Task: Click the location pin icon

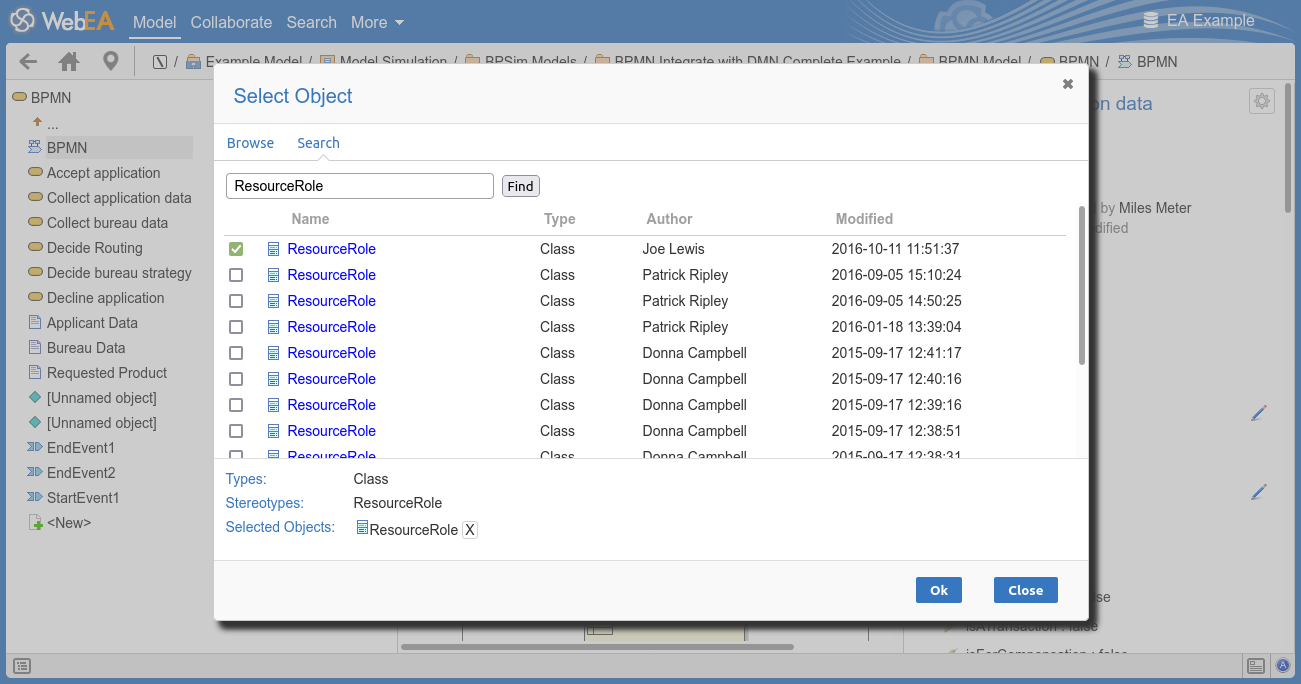Action: tap(110, 62)
